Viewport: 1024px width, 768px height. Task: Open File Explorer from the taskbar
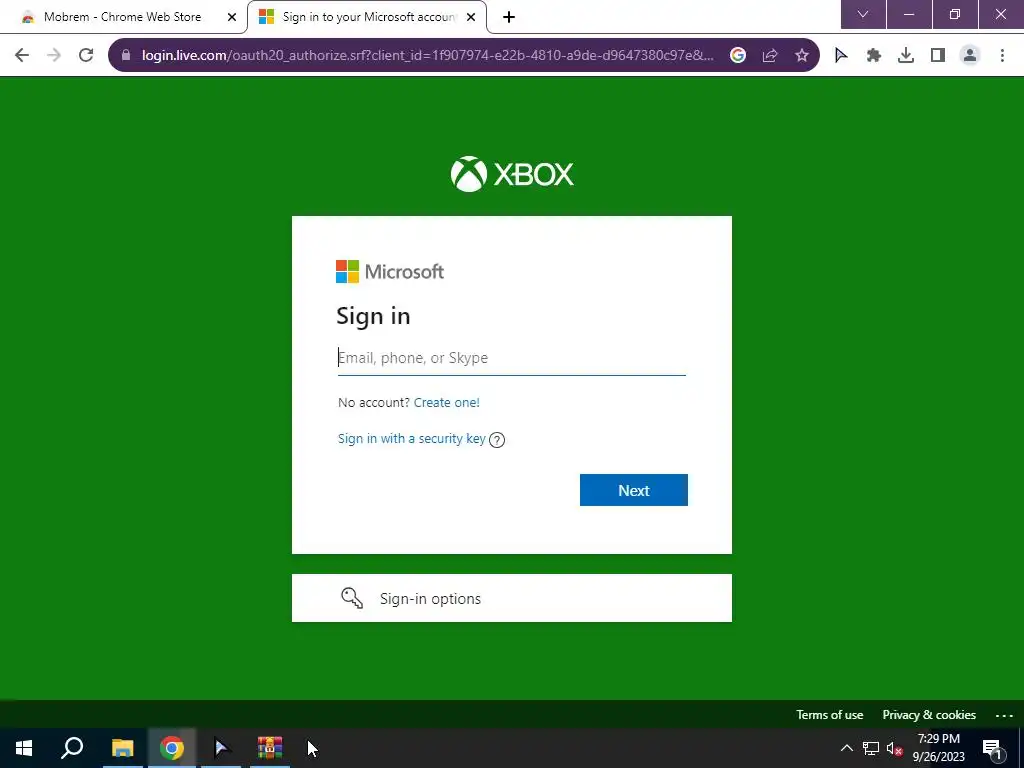[x=122, y=748]
